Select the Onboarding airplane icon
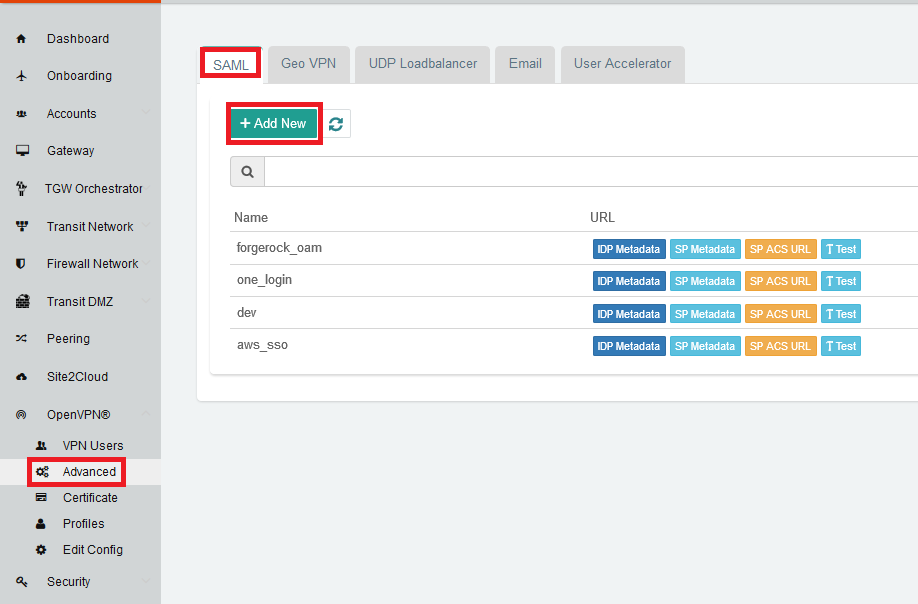Image resolution: width=918 pixels, height=604 pixels. (x=20, y=75)
